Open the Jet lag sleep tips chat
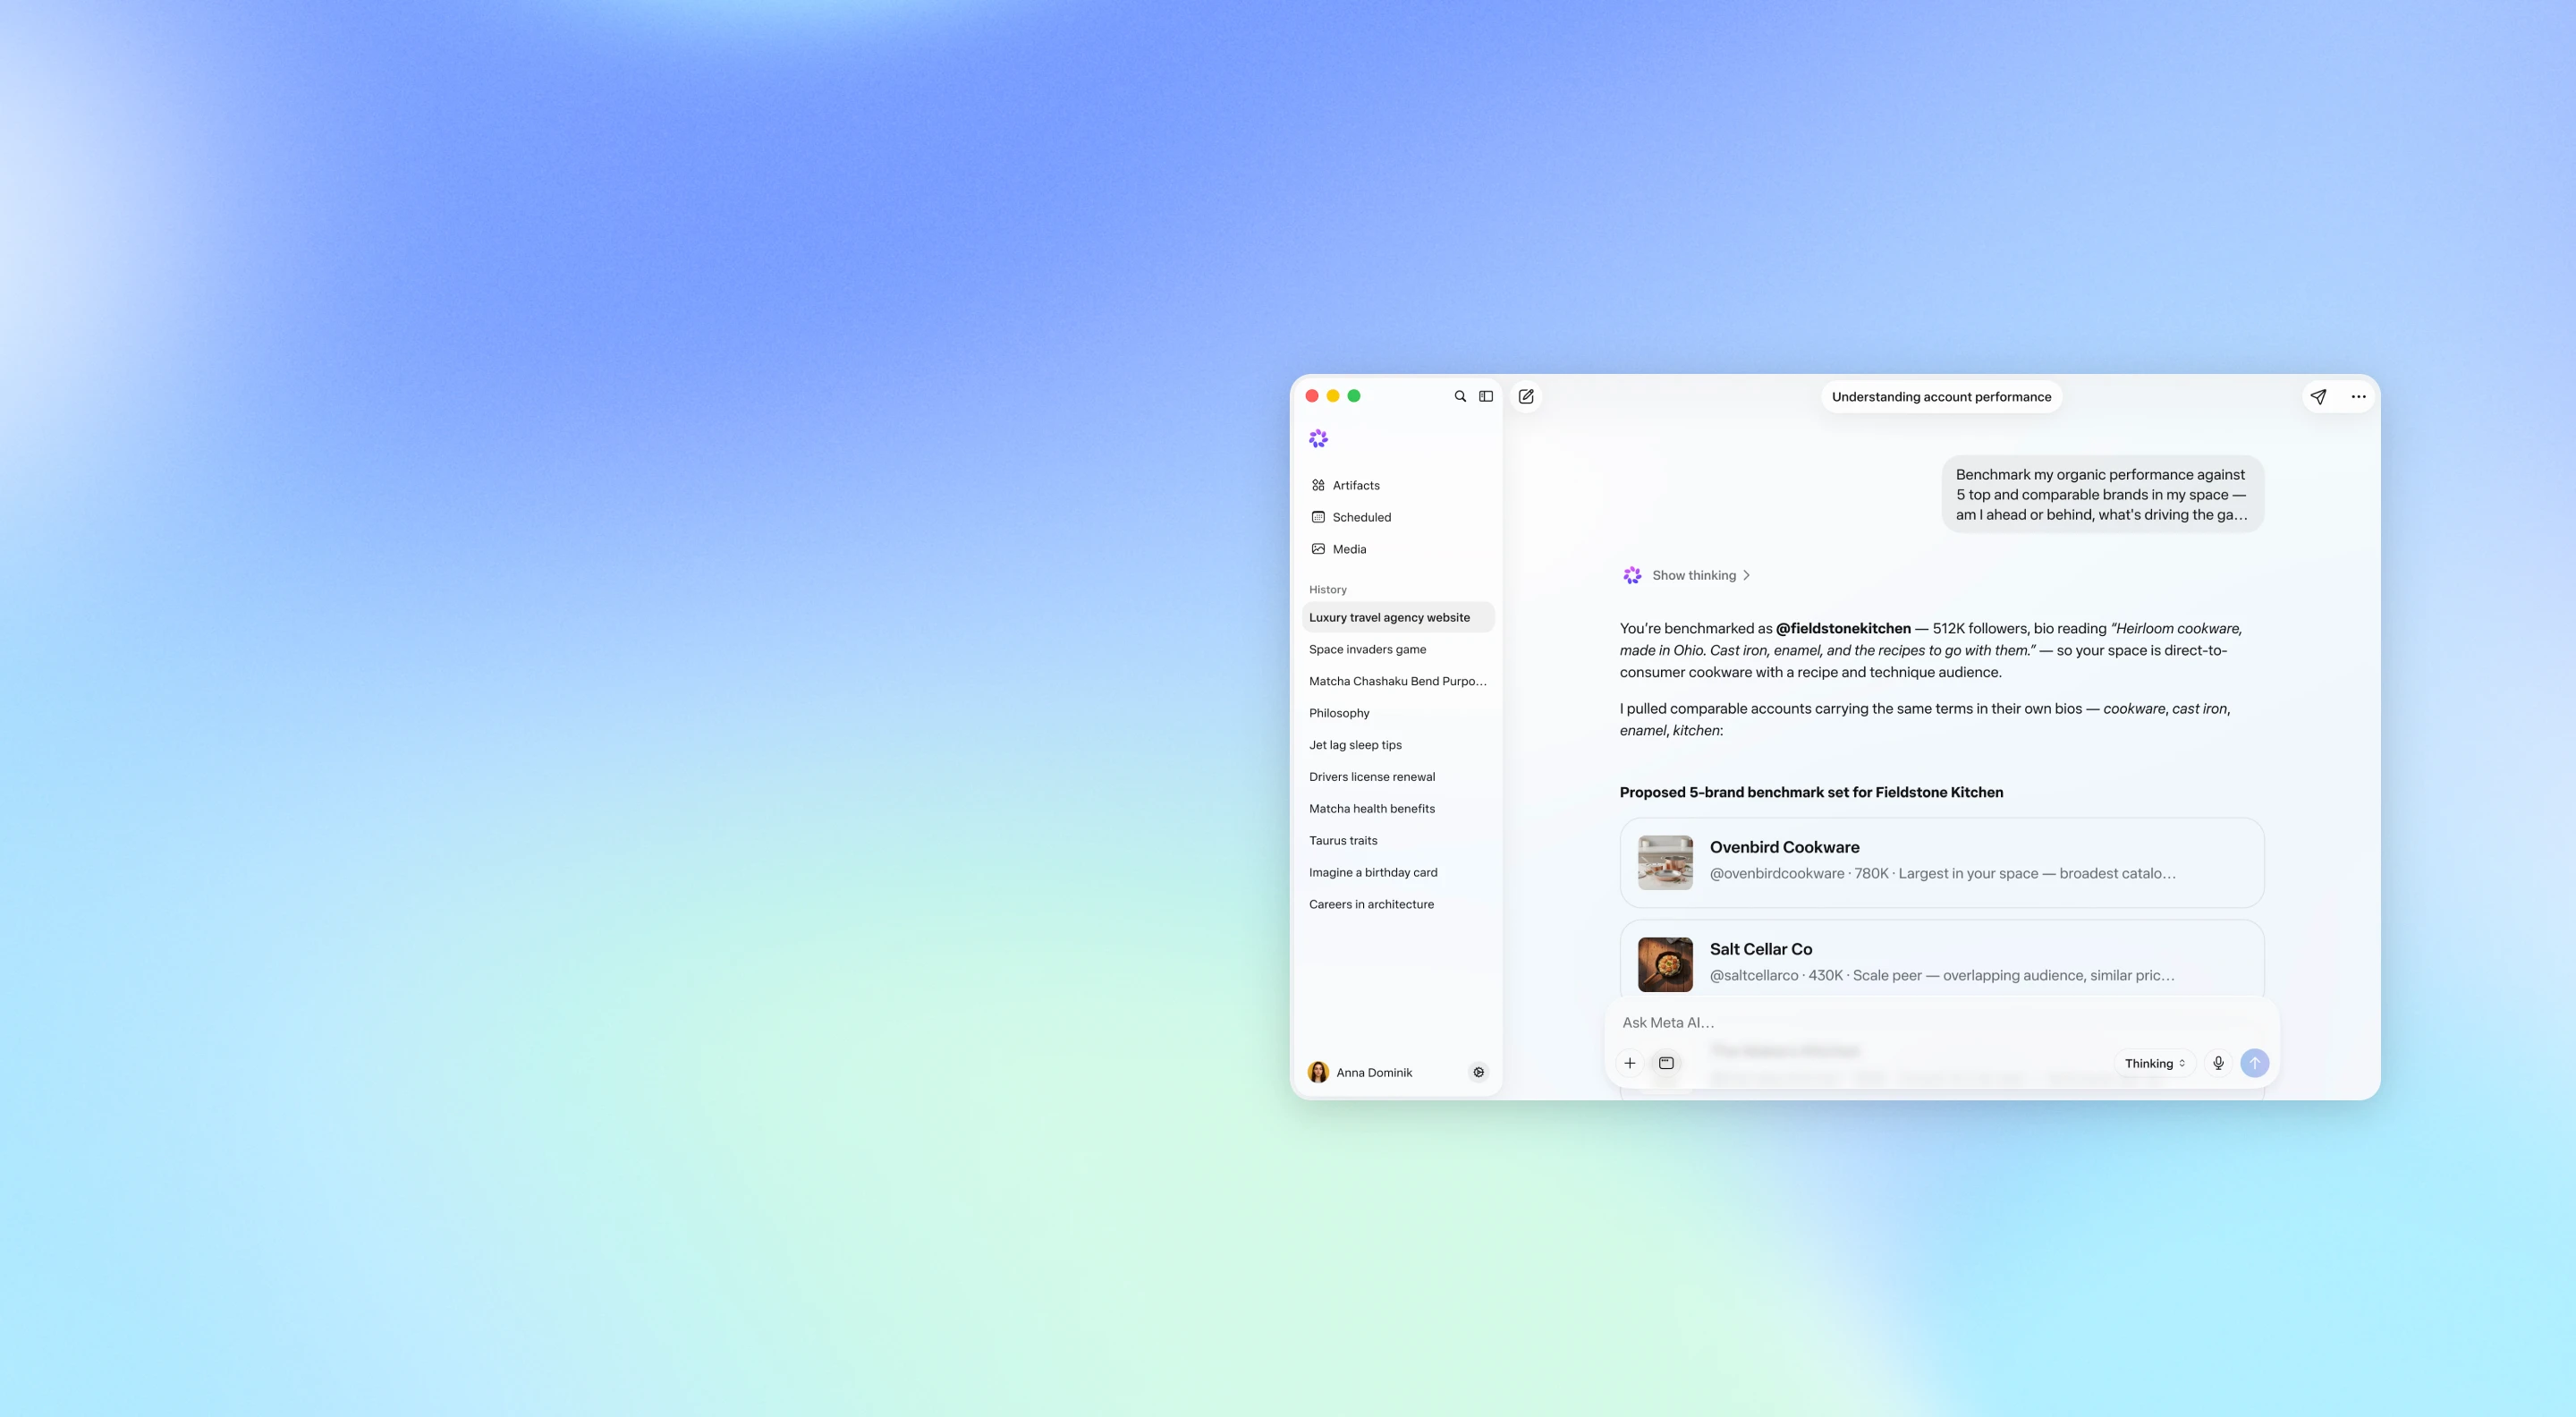This screenshot has width=2576, height=1417. click(x=1398, y=745)
